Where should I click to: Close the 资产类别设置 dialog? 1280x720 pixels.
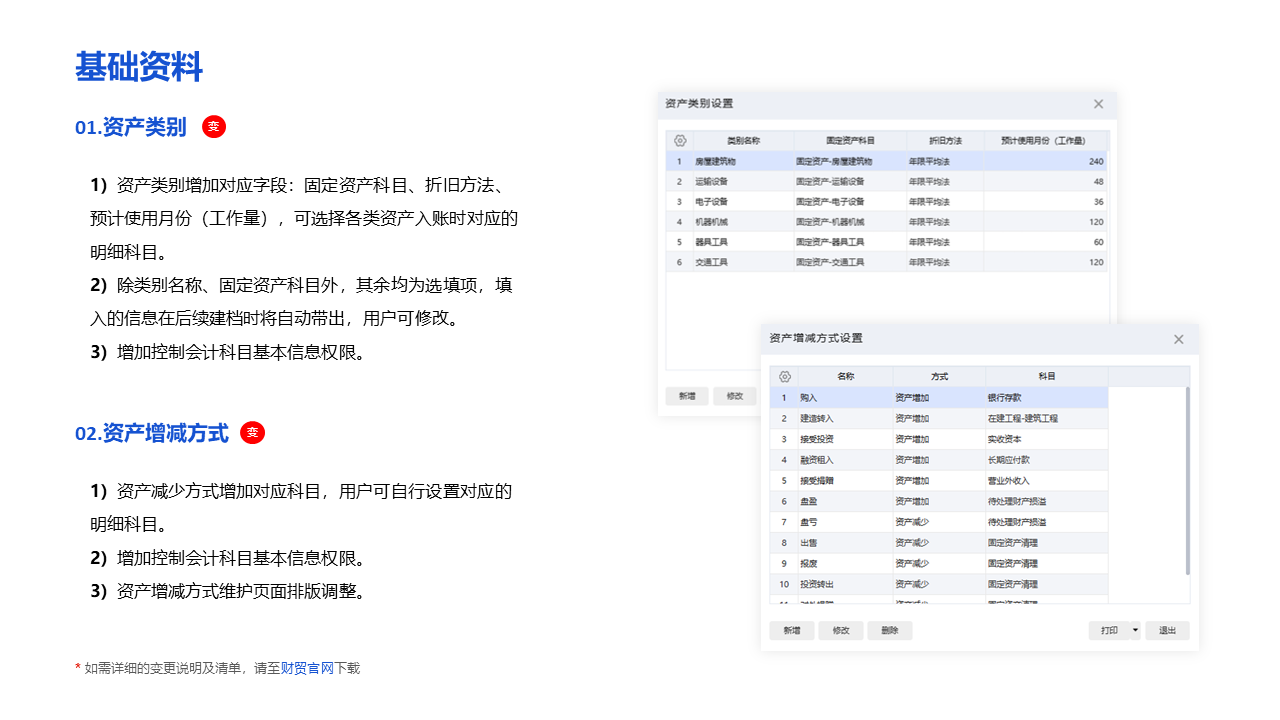pyautogui.click(x=1098, y=104)
